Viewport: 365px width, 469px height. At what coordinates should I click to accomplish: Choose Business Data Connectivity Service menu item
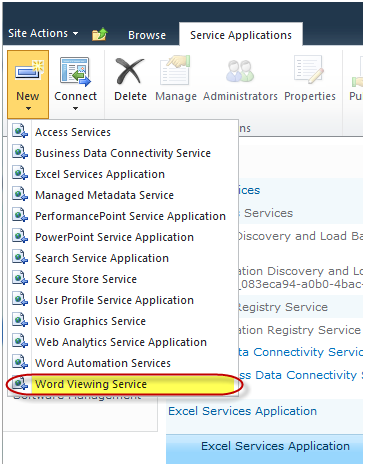point(123,153)
